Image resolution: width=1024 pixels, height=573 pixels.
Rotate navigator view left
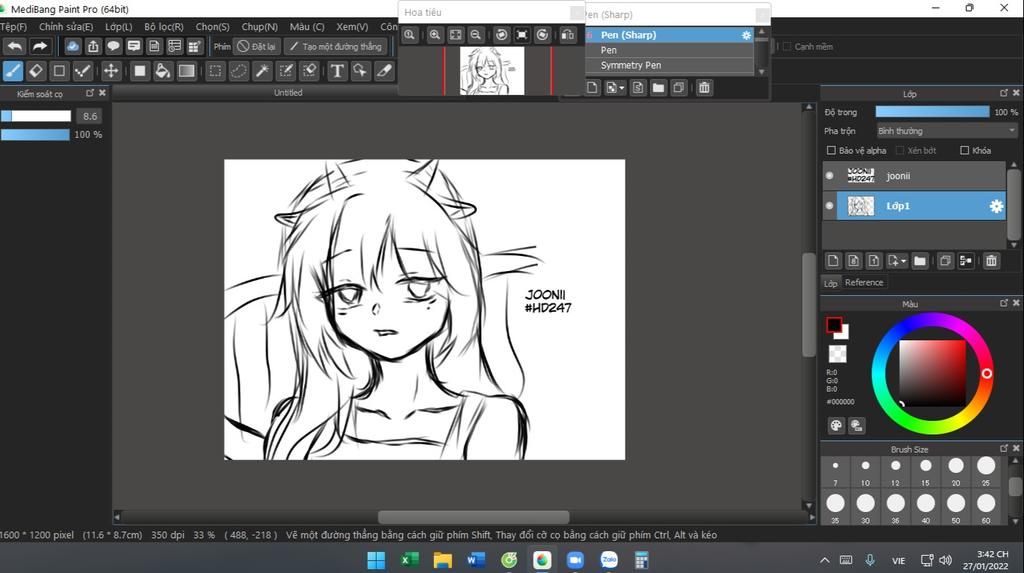click(502, 35)
